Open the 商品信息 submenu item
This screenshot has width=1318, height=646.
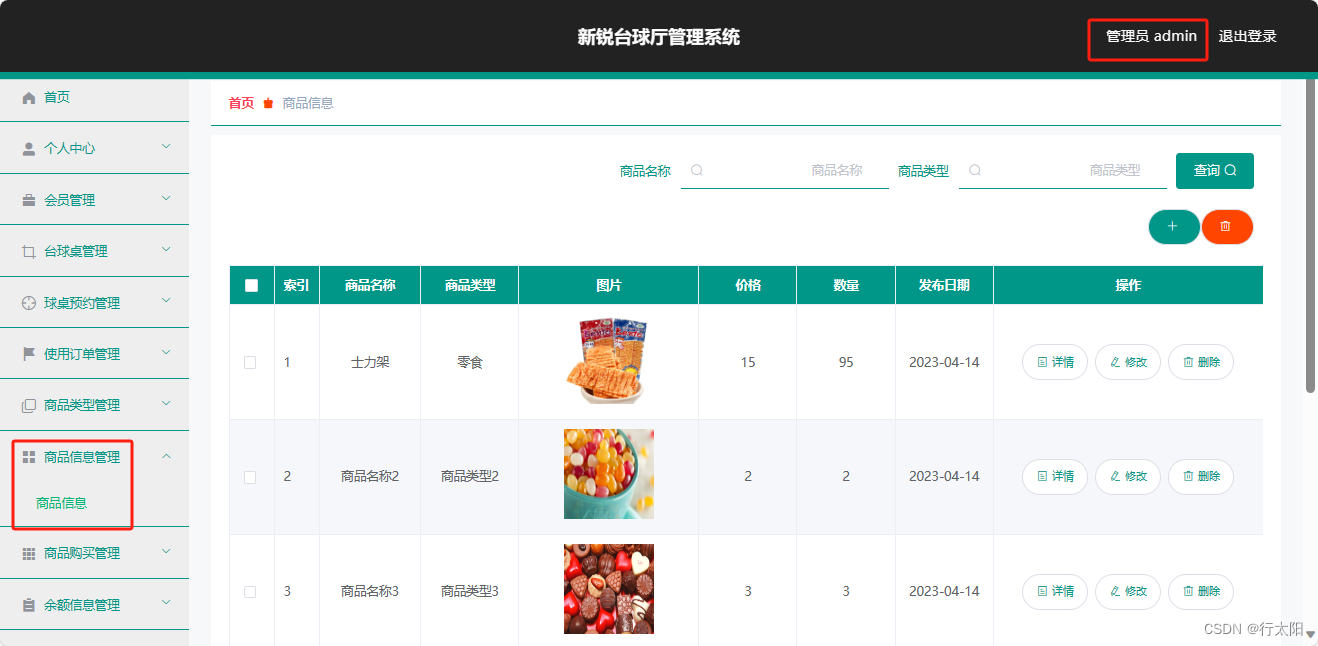coord(62,503)
